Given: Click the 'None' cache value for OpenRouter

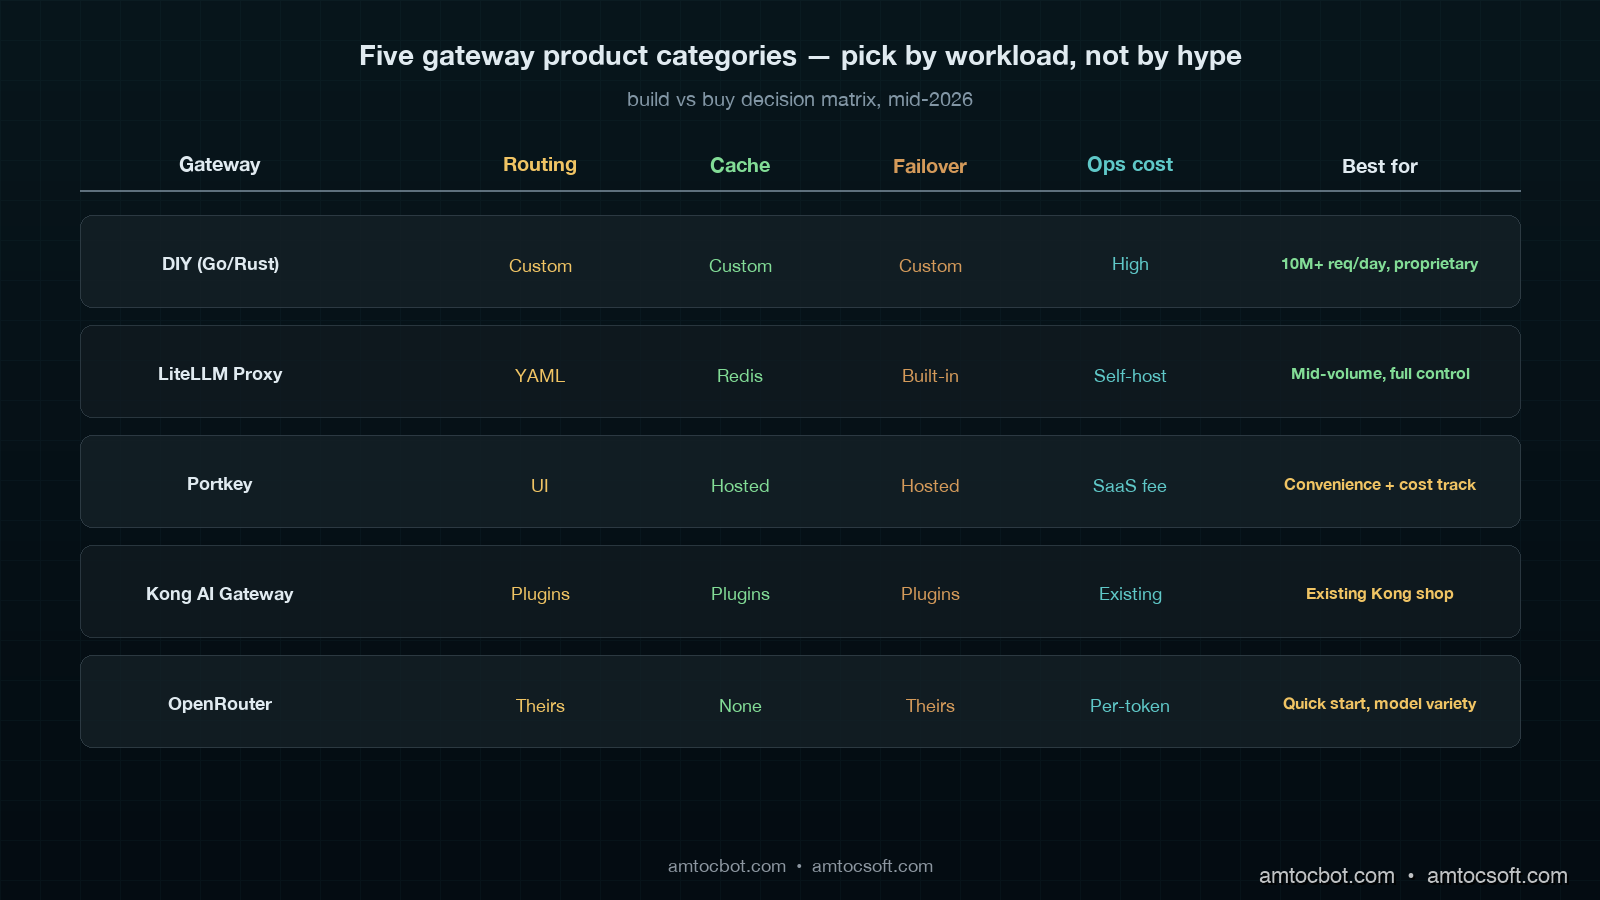Looking at the screenshot, I should [x=740, y=706].
